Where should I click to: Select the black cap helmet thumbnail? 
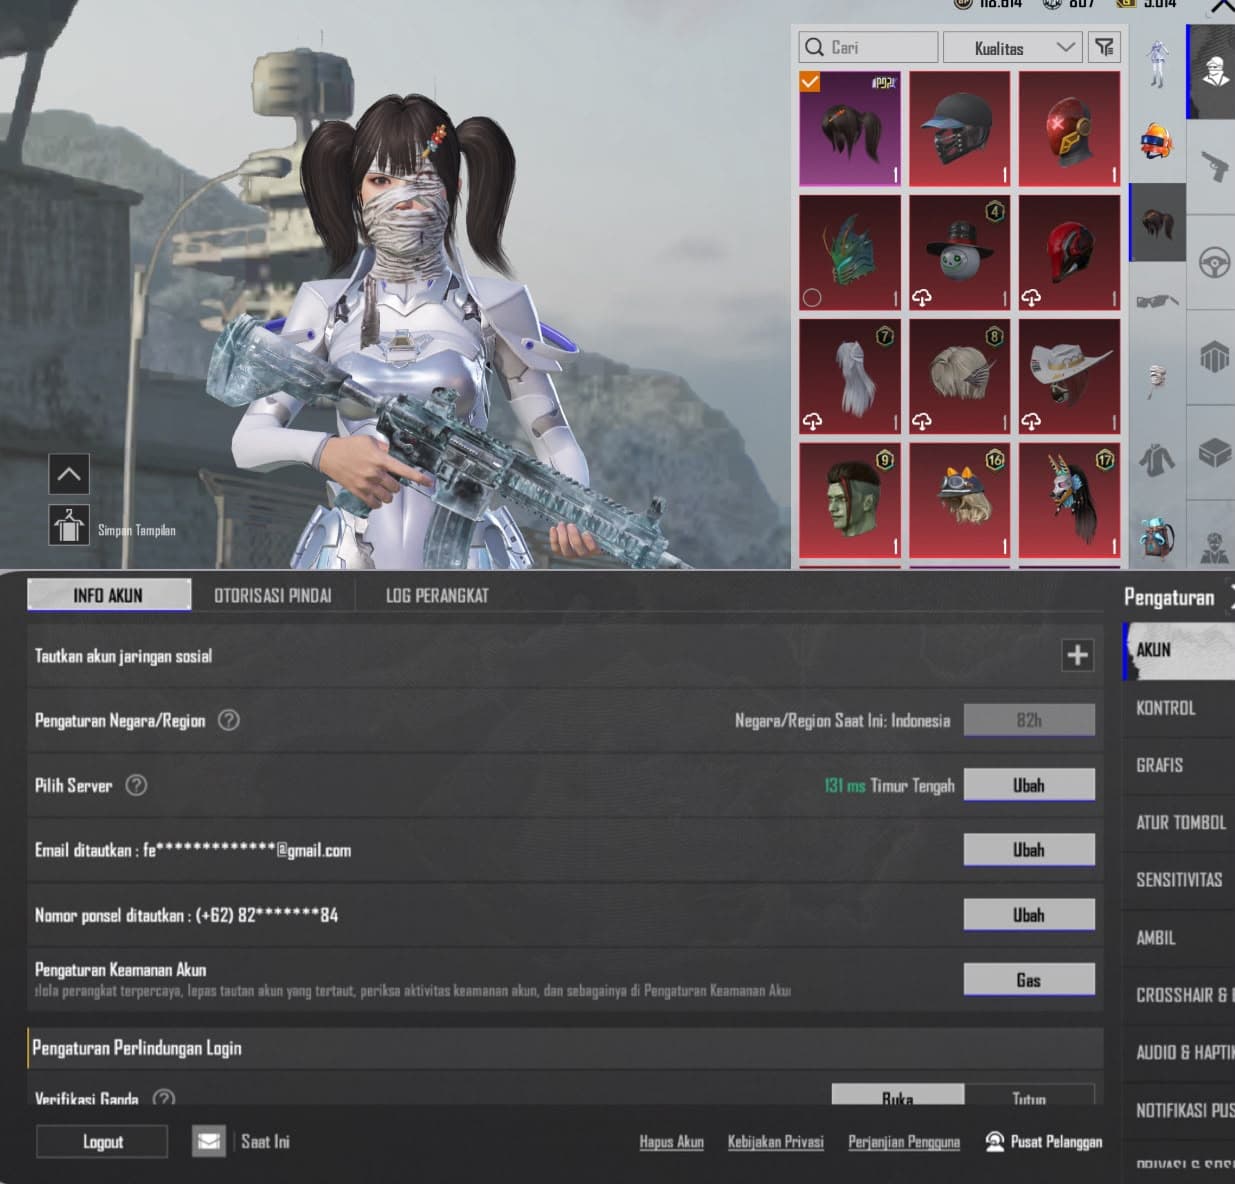click(x=960, y=129)
